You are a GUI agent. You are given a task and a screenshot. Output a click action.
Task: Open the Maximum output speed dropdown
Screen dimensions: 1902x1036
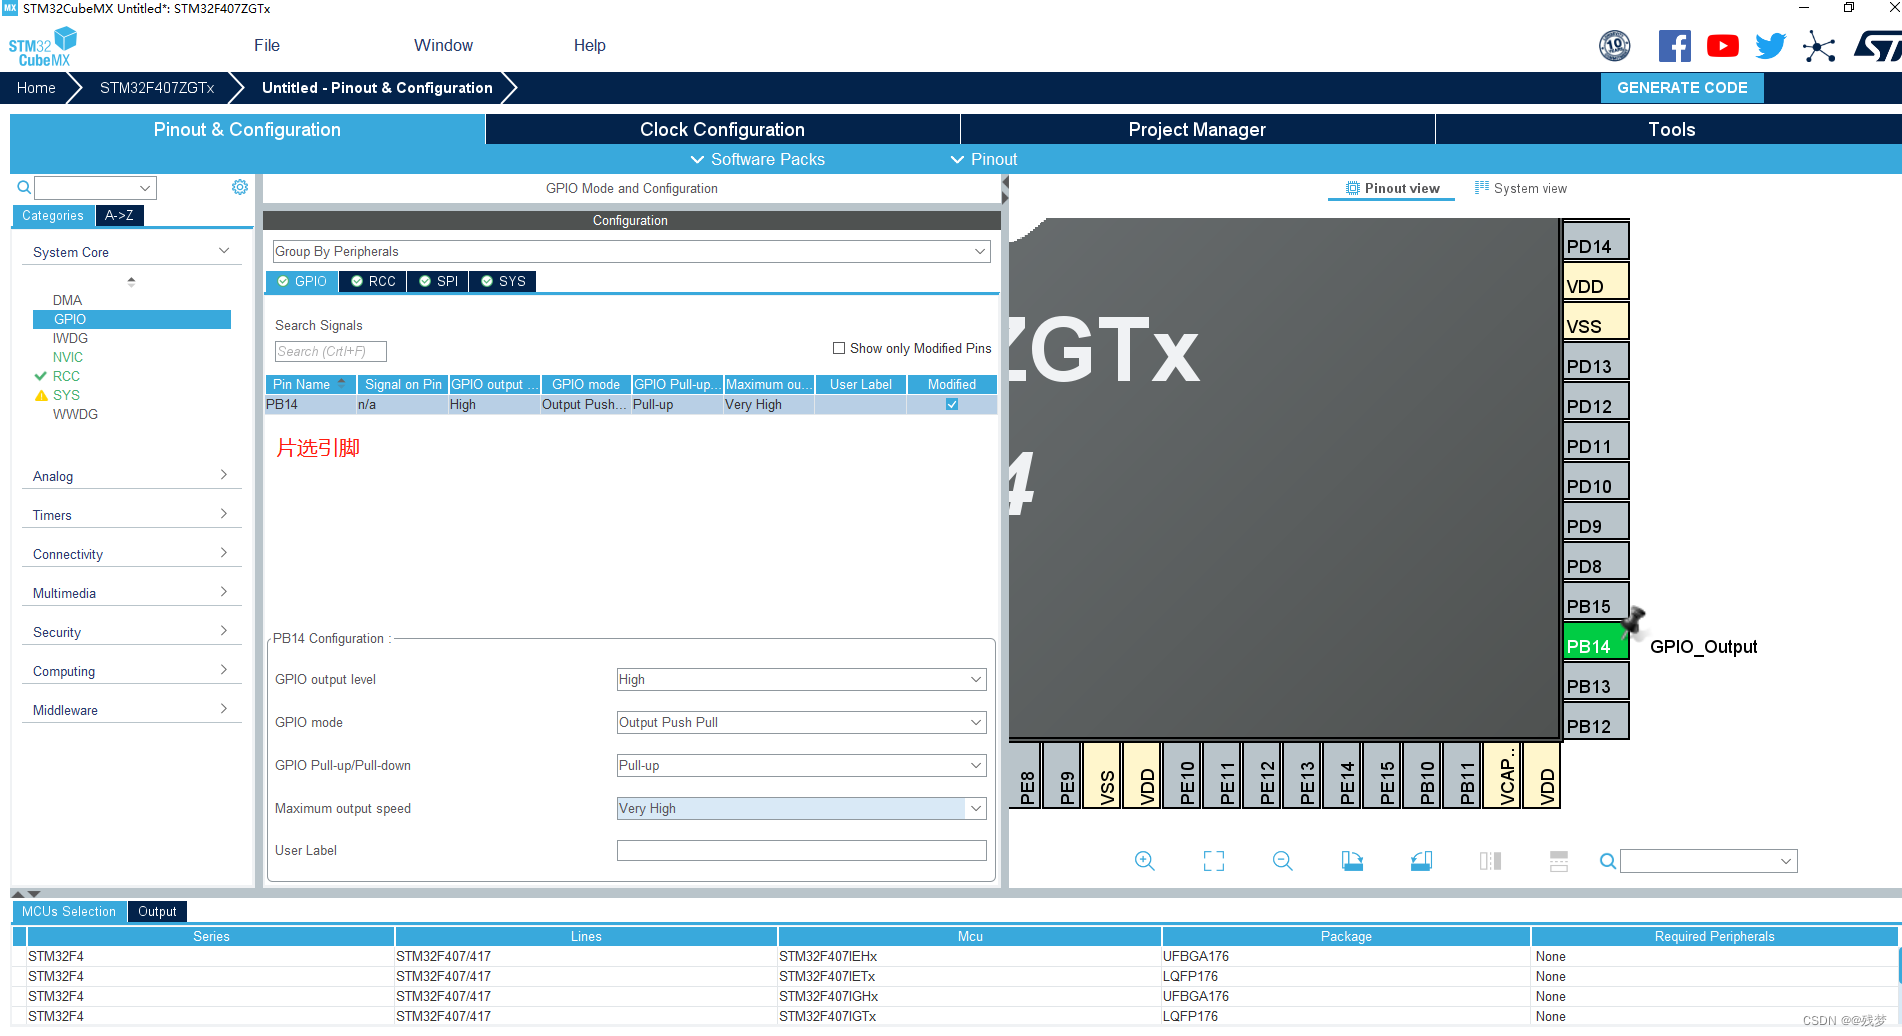click(801, 808)
